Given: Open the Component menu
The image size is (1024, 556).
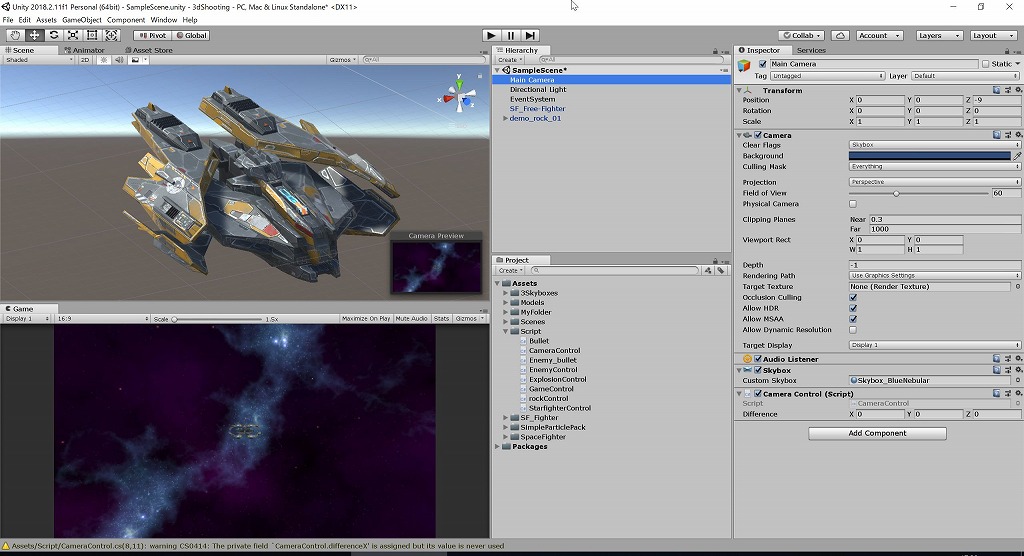Looking at the screenshot, I should click(x=126, y=20).
